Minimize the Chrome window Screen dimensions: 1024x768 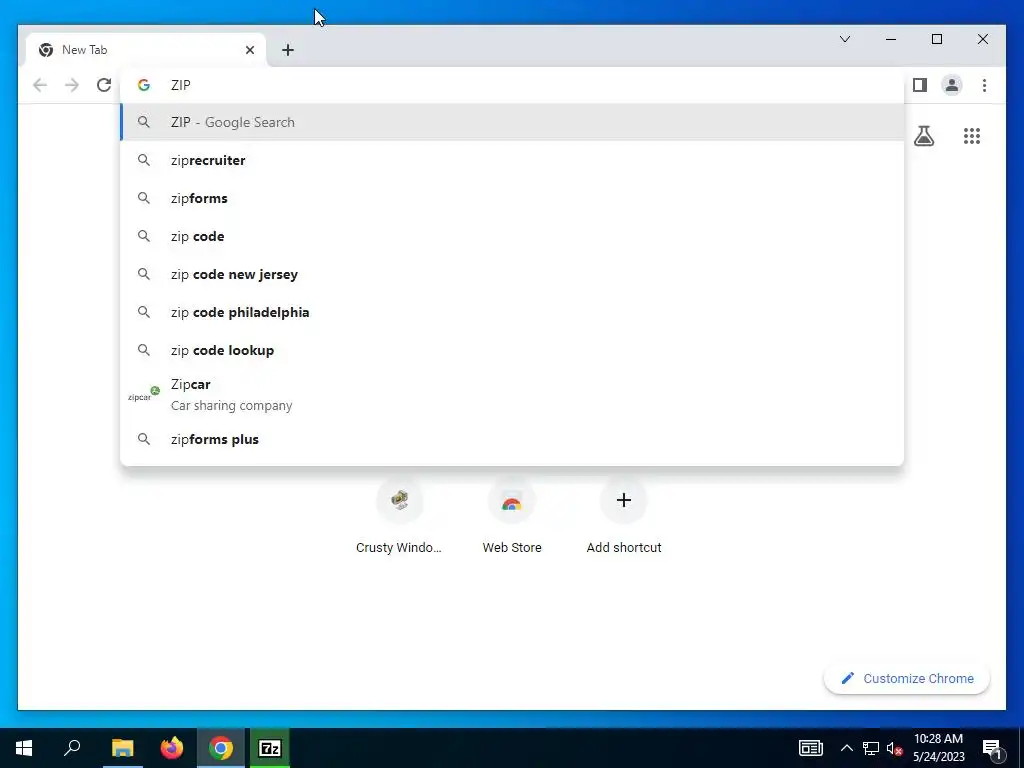coord(890,39)
